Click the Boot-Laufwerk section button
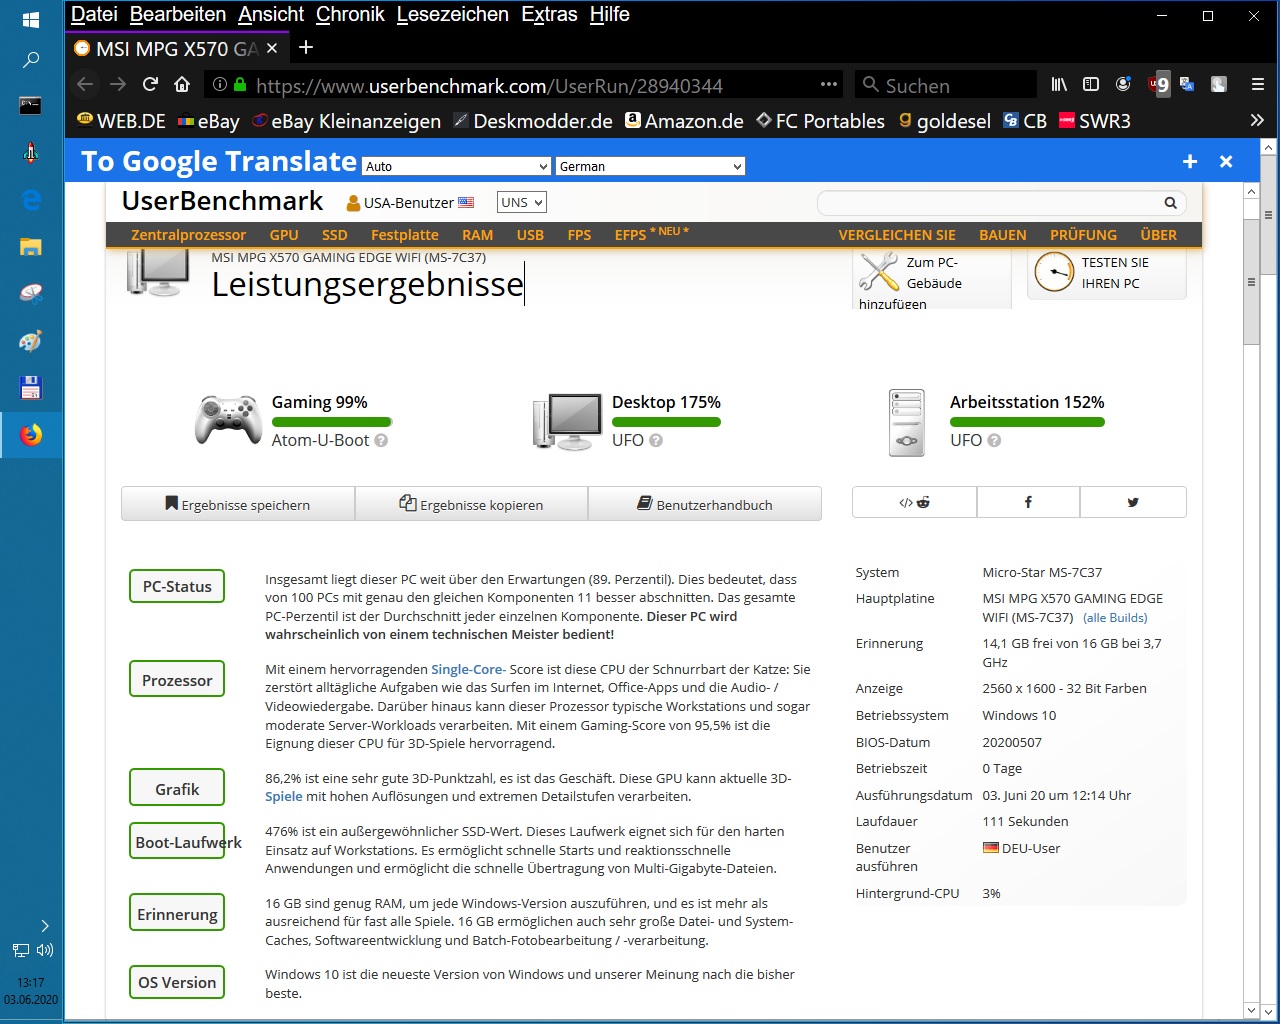This screenshot has height=1024, width=1280. [177, 842]
